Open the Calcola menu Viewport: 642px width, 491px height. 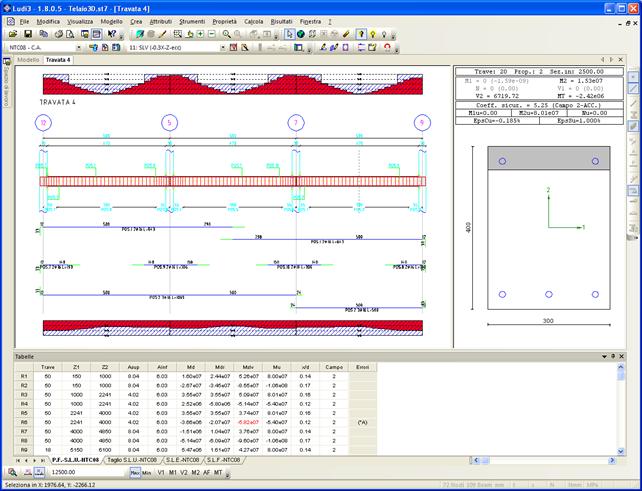[254, 20]
